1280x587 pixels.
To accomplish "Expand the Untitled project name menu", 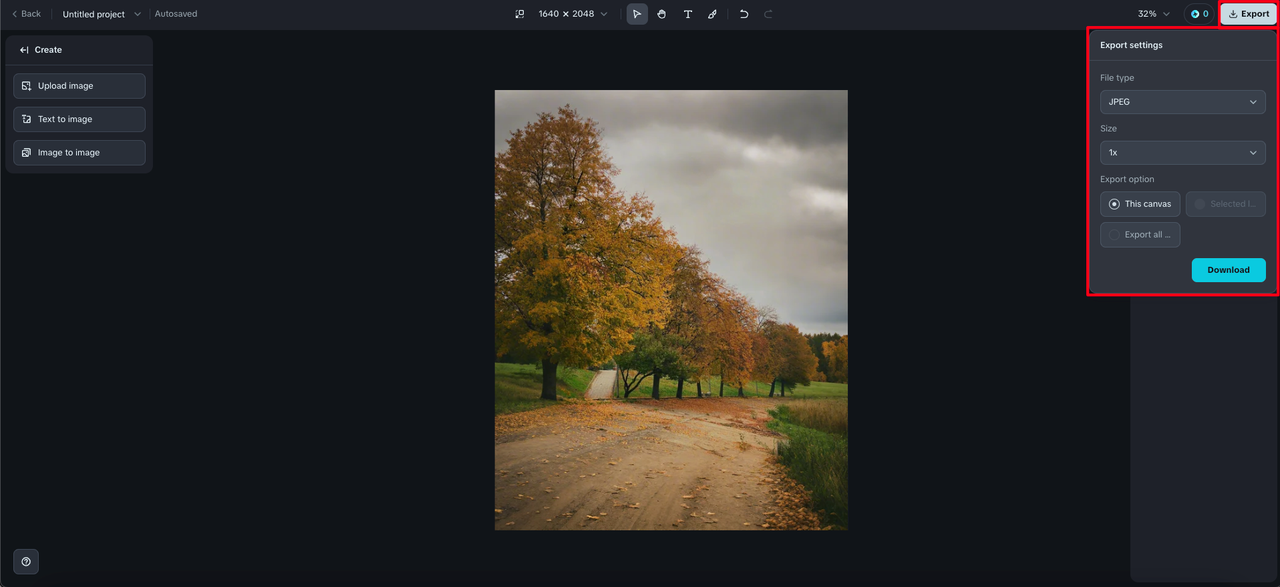I will pos(102,14).
